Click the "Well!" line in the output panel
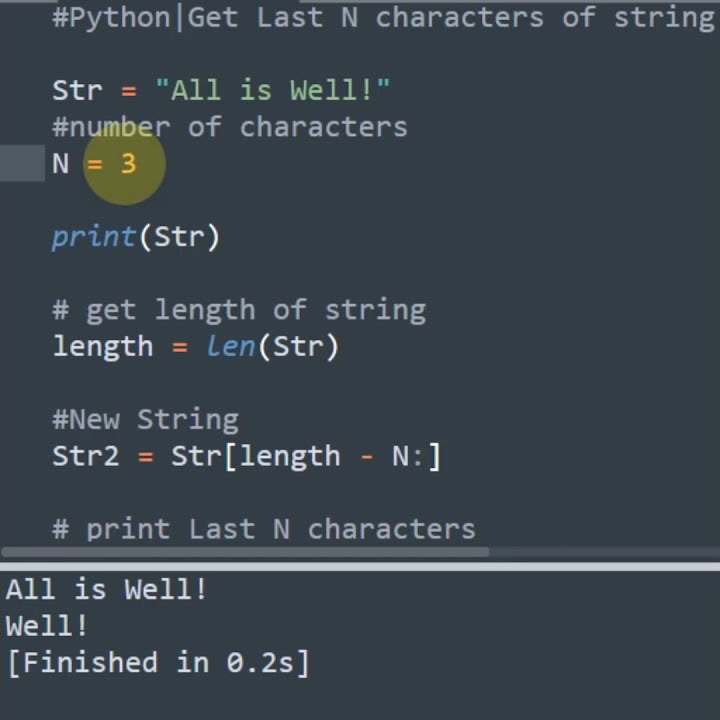720x720 pixels. tap(47, 627)
